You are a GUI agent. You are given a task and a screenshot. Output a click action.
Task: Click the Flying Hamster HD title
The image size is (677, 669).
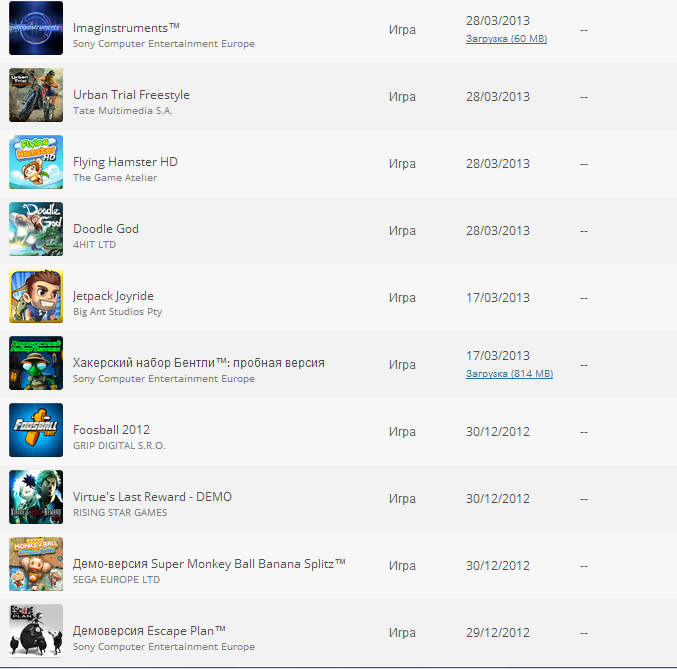point(125,162)
